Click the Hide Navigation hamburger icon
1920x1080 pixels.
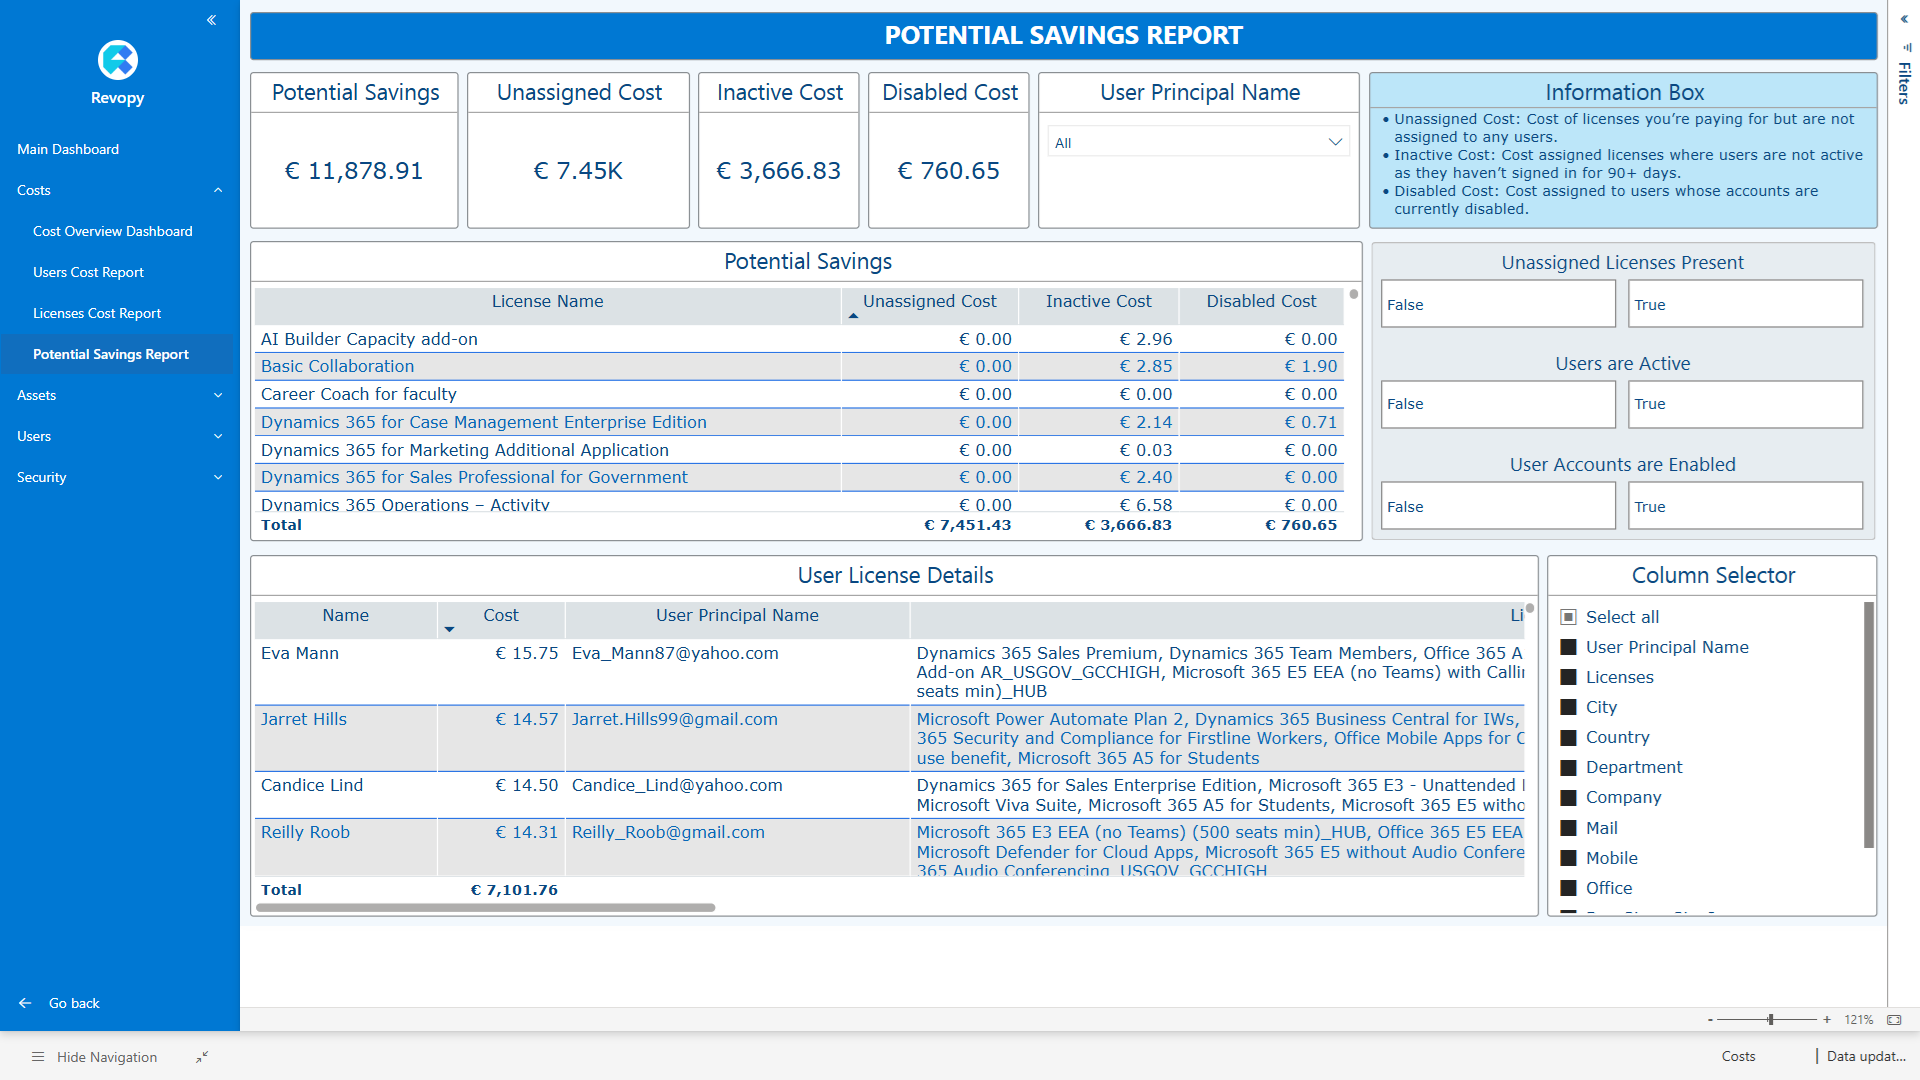point(38,1057)
